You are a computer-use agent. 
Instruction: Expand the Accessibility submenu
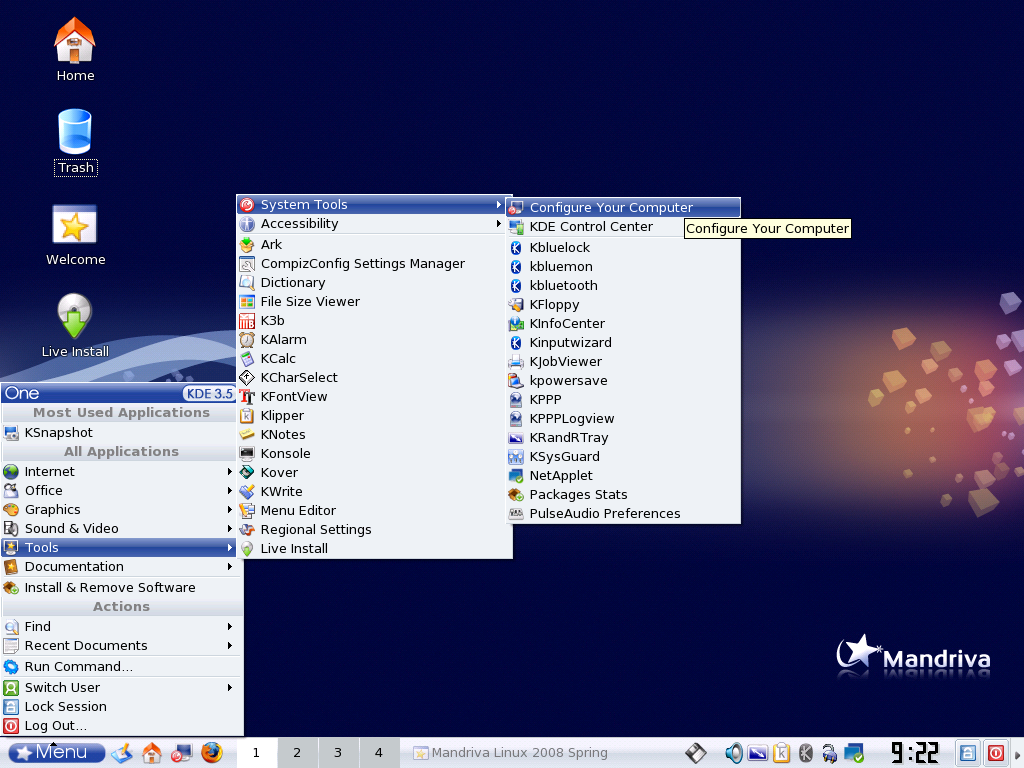pyautogui.click(x=300, y=224)
